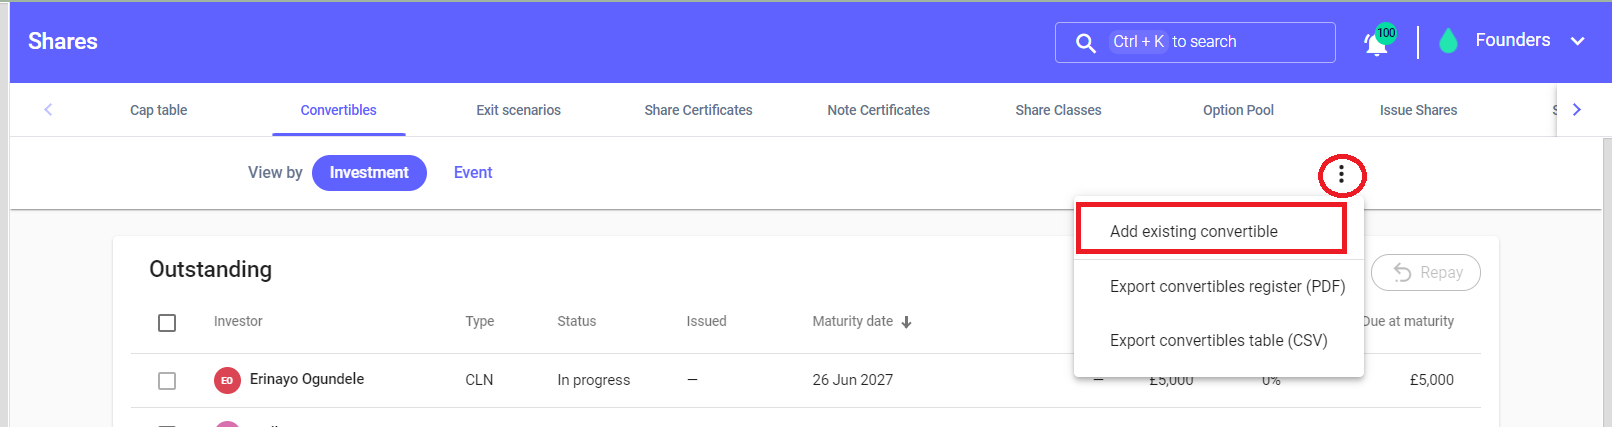Check the Erinayo Ogundele row checkbox
Image resolution: width=1612 pixels, height=427 pixels.
click(167, 381)
